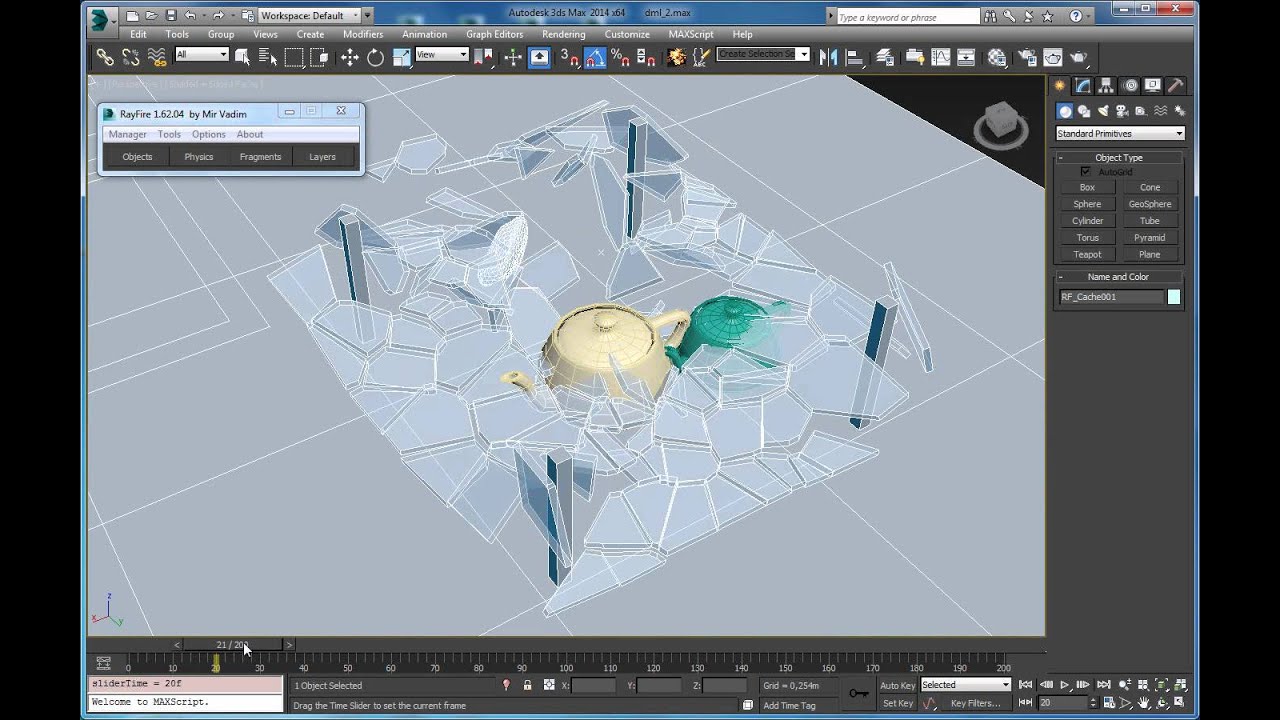Viewport: 1280px width, 720px height.
Task: Open MAXScript menu
Action: [691, 34]
